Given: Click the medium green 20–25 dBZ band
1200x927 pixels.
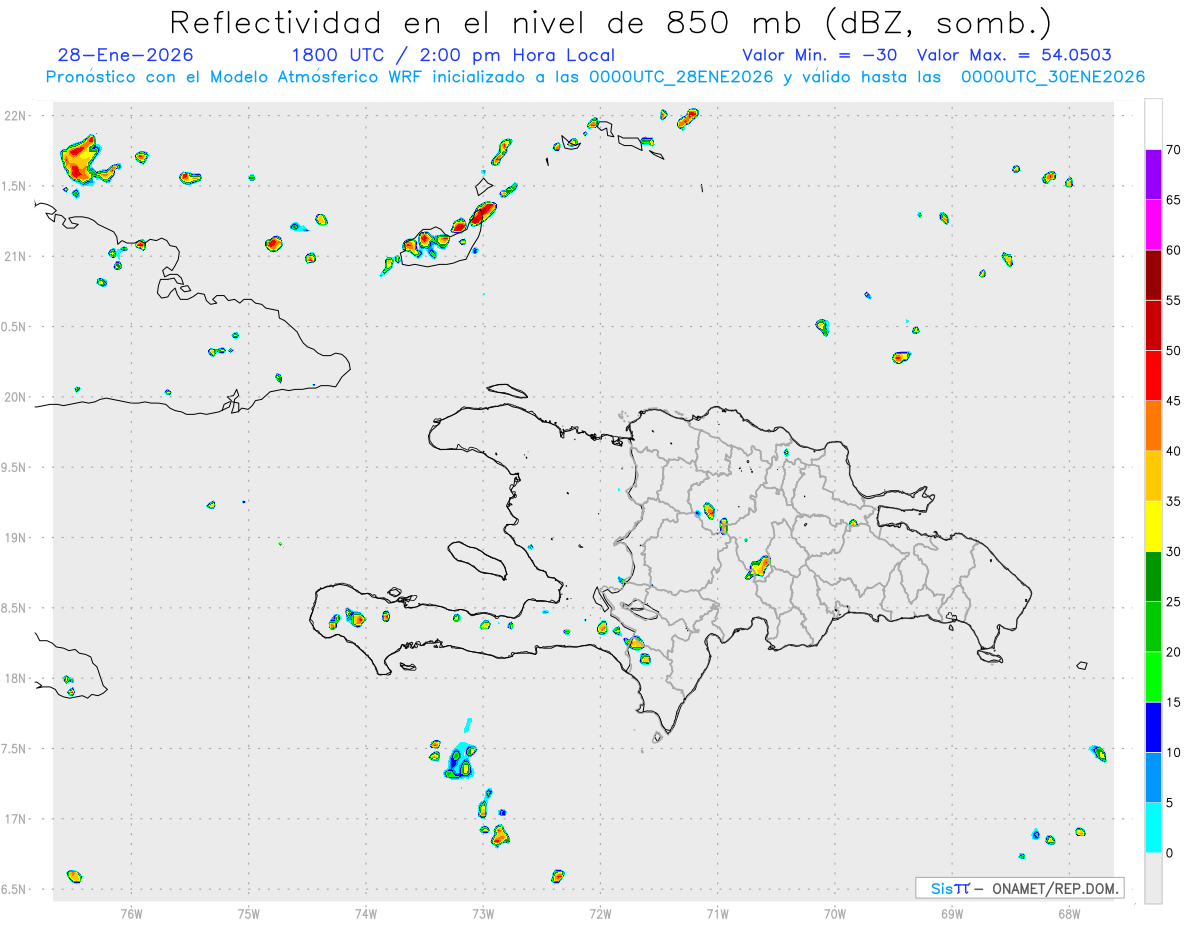Looking at the screenshot, I should [1153, 627].
